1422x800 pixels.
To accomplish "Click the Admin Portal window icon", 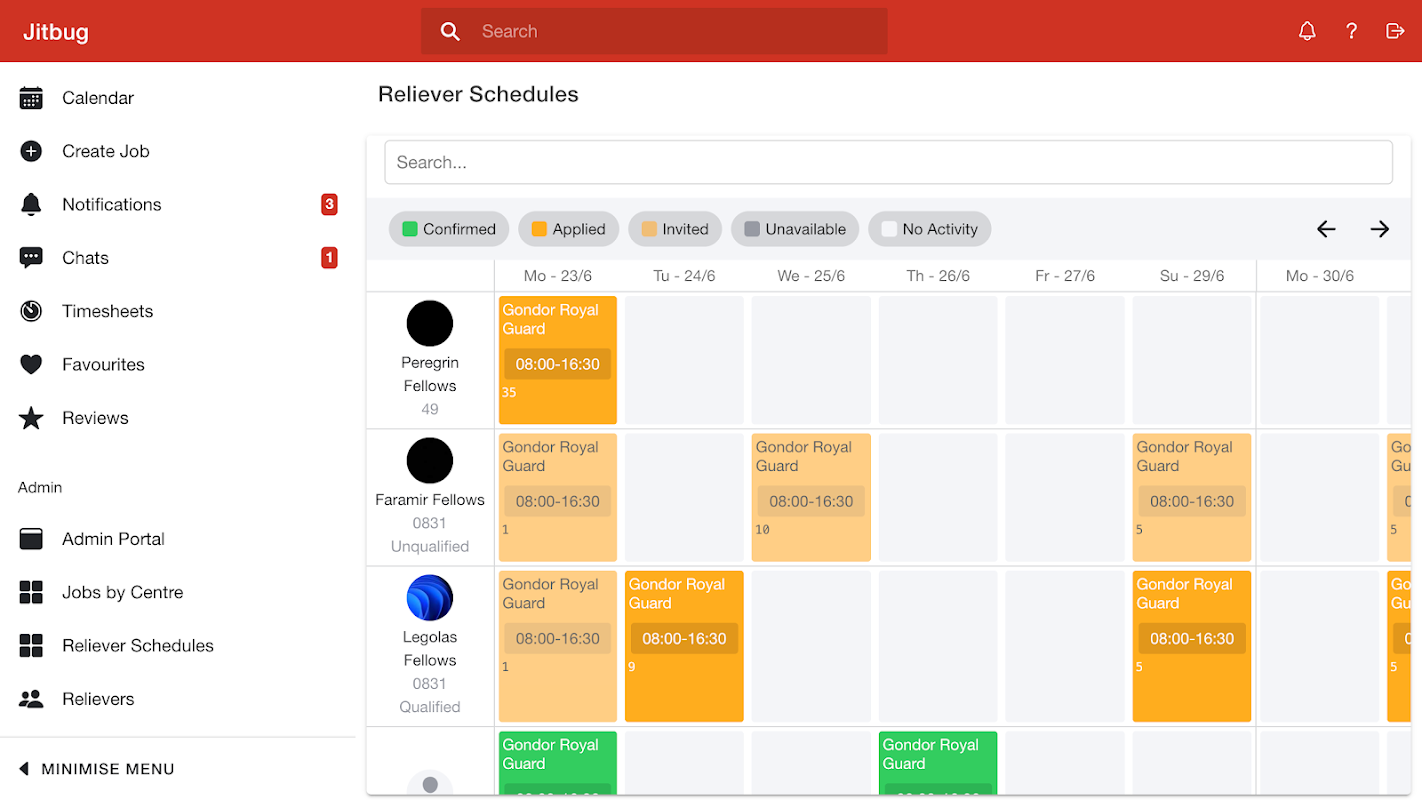I will coord(31,539).
